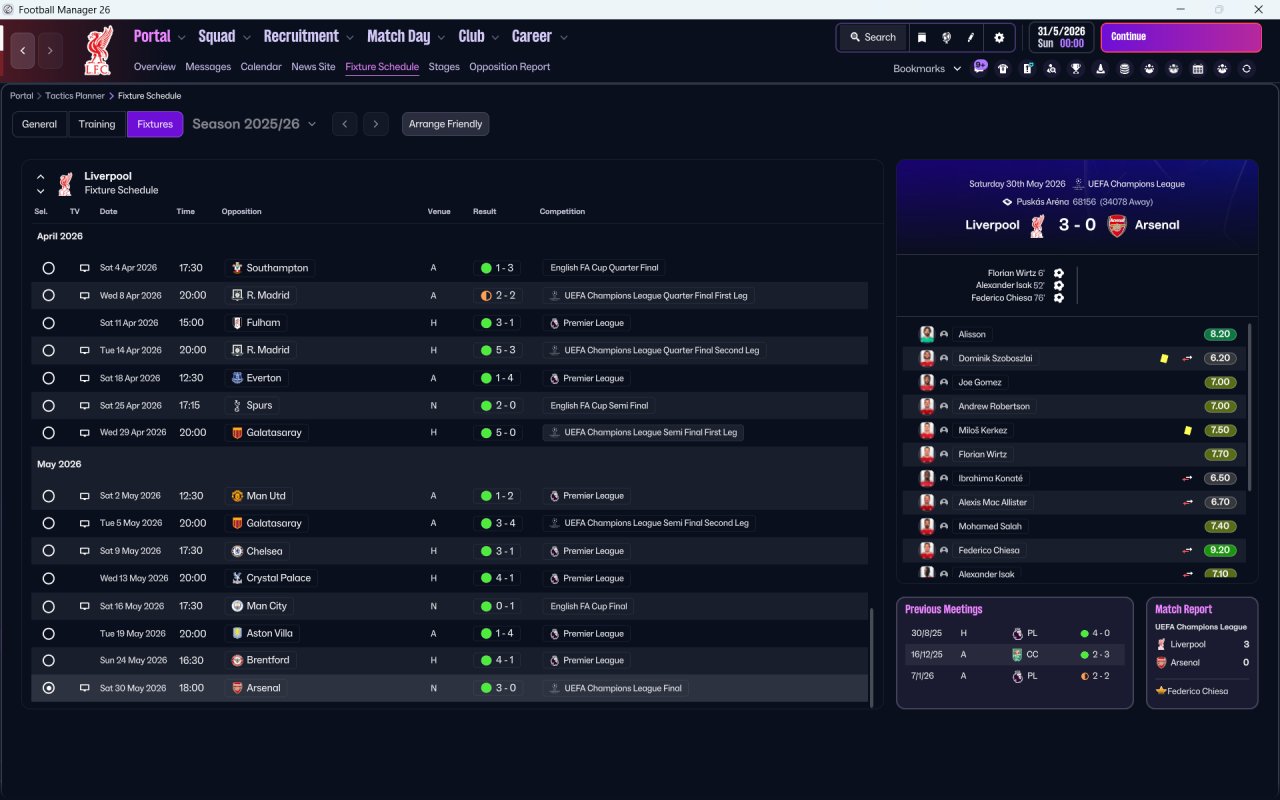Viewport: 1280px width, 800px height.
Task: Click the substitution icon on Ibrahima Konaté's row
Action: click(1187, 478)
